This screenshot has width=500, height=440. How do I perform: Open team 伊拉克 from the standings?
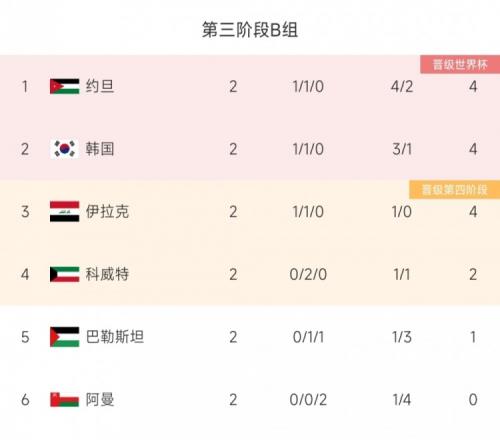107,211
